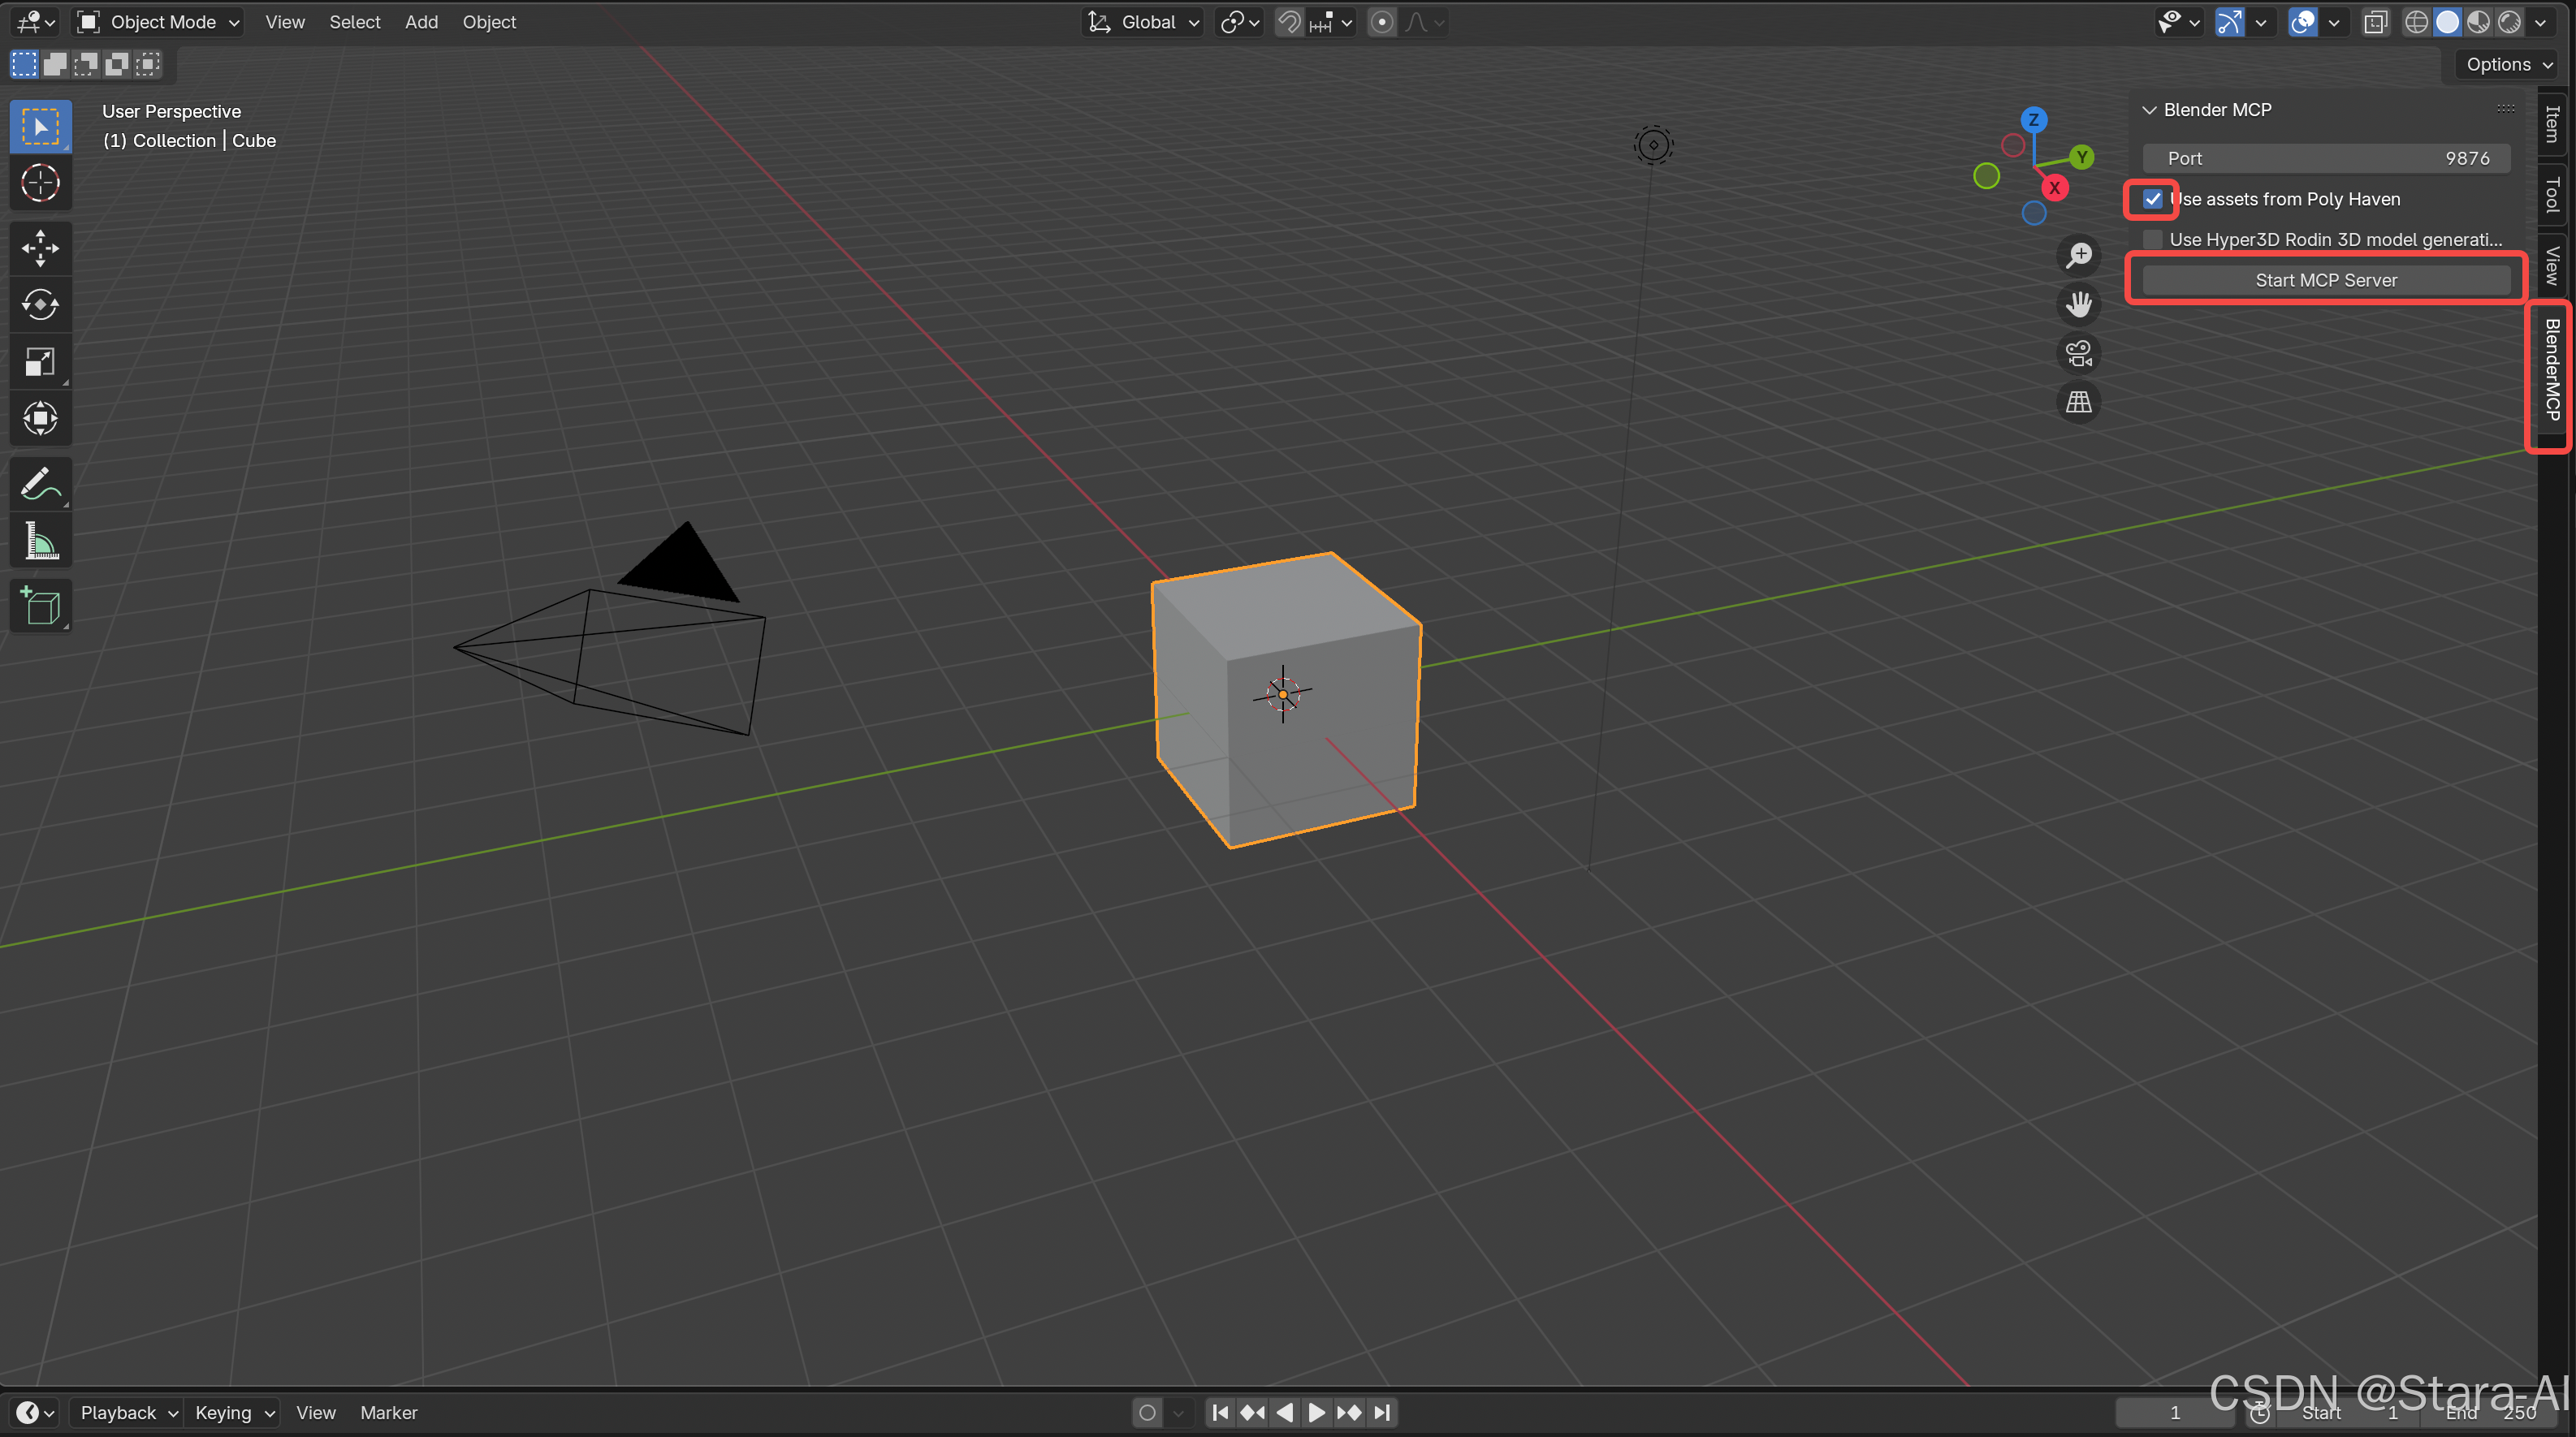Viewport: 2576px width, 1437px height.
Task: Choose the Move tool
Action: [x=40, y=248]
